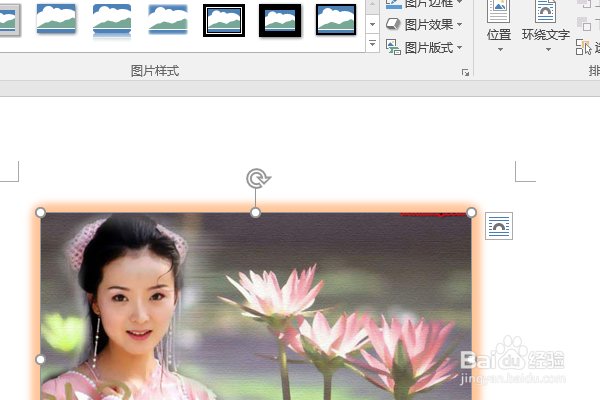Expand the dropdown arrow under 环绕文字
This screenshot has height=400, width=600.
(x=548, y=50)
